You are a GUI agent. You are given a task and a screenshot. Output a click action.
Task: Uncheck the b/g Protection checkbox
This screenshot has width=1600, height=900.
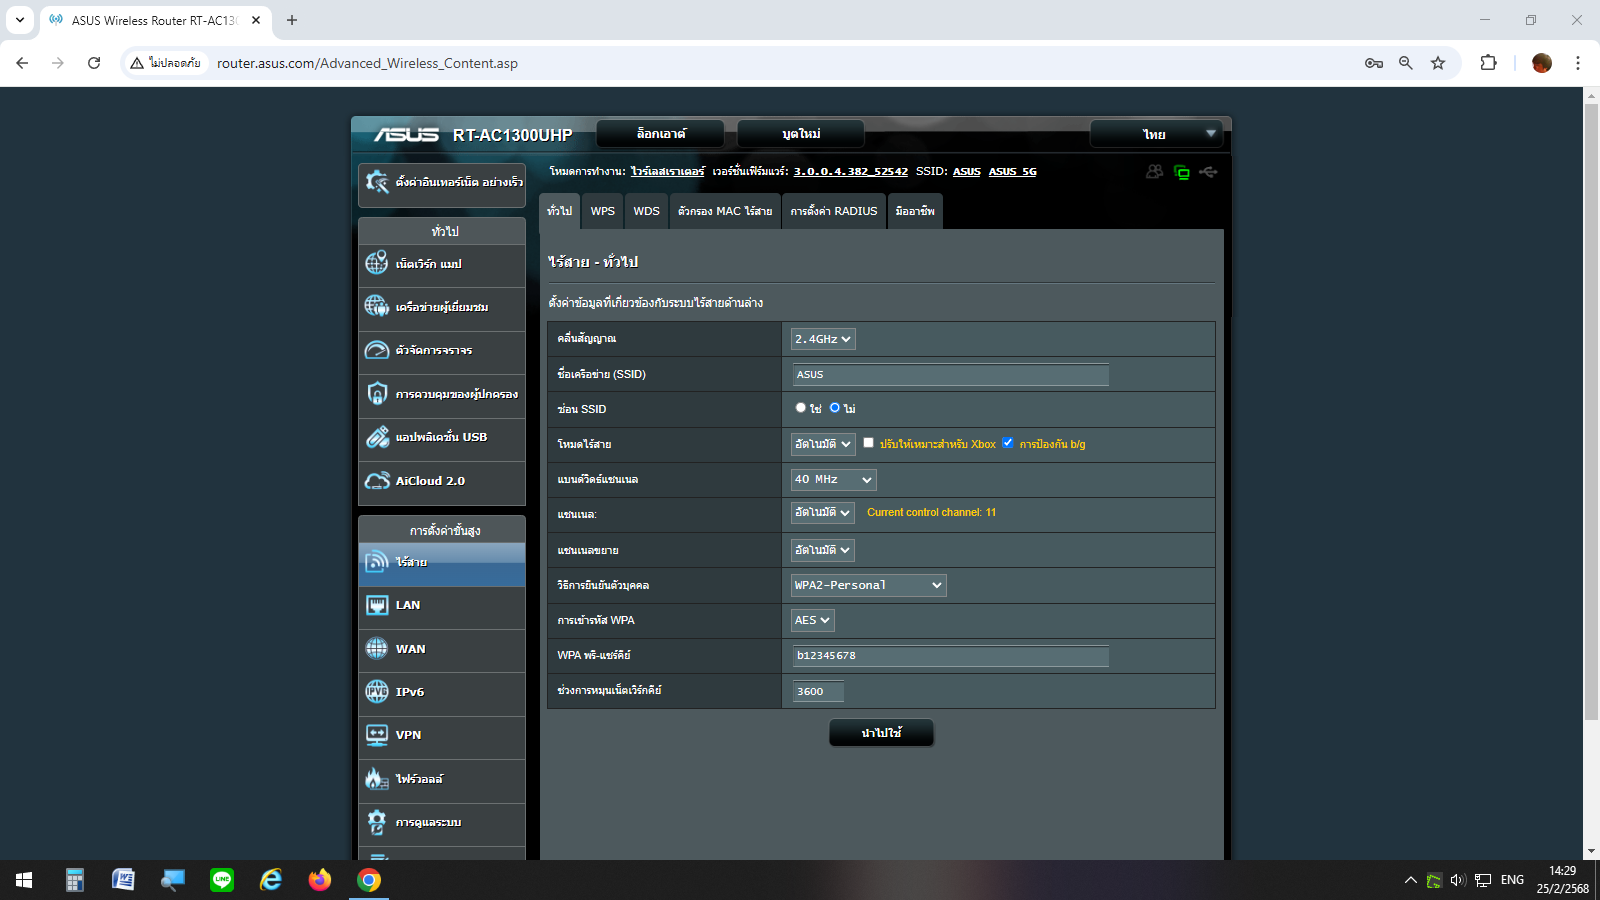(x=1008, y=443)
